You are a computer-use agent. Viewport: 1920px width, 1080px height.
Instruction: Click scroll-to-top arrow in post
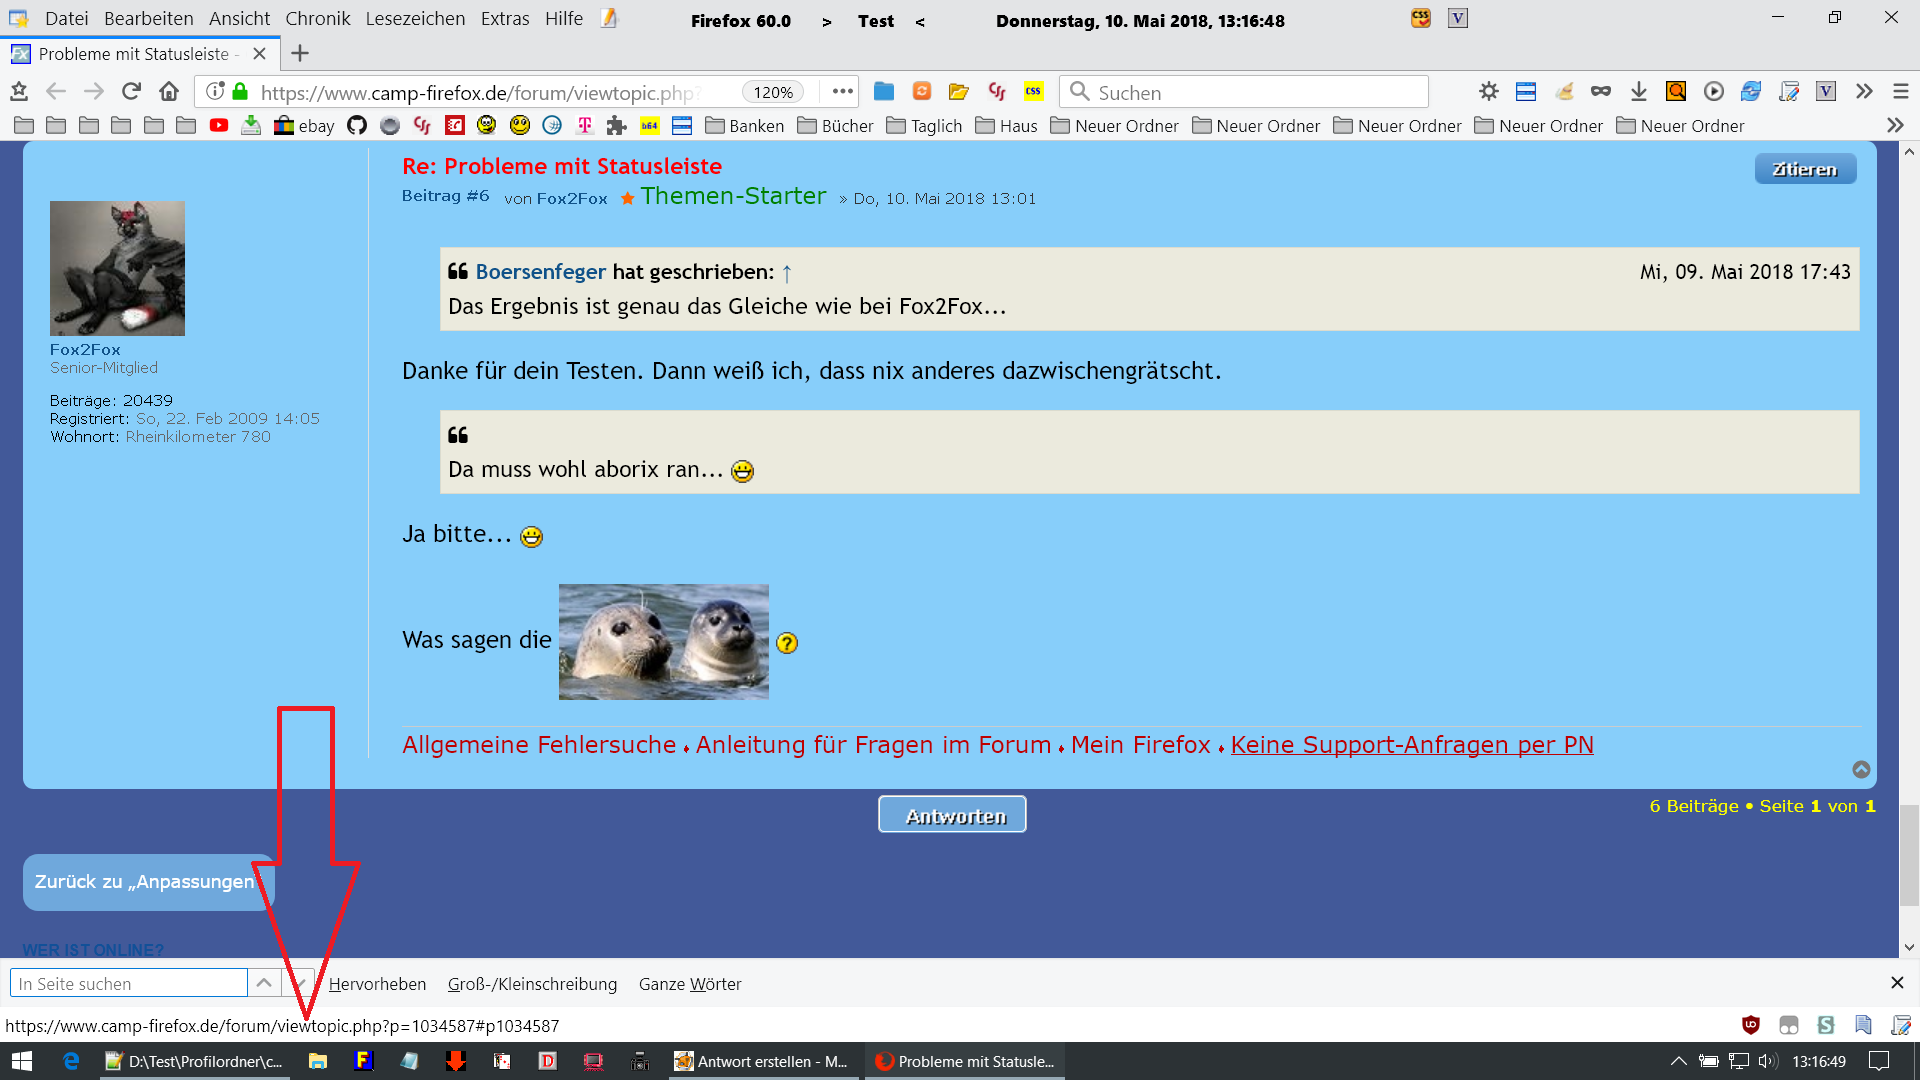pyautogui.click(x=1861, y=769)
